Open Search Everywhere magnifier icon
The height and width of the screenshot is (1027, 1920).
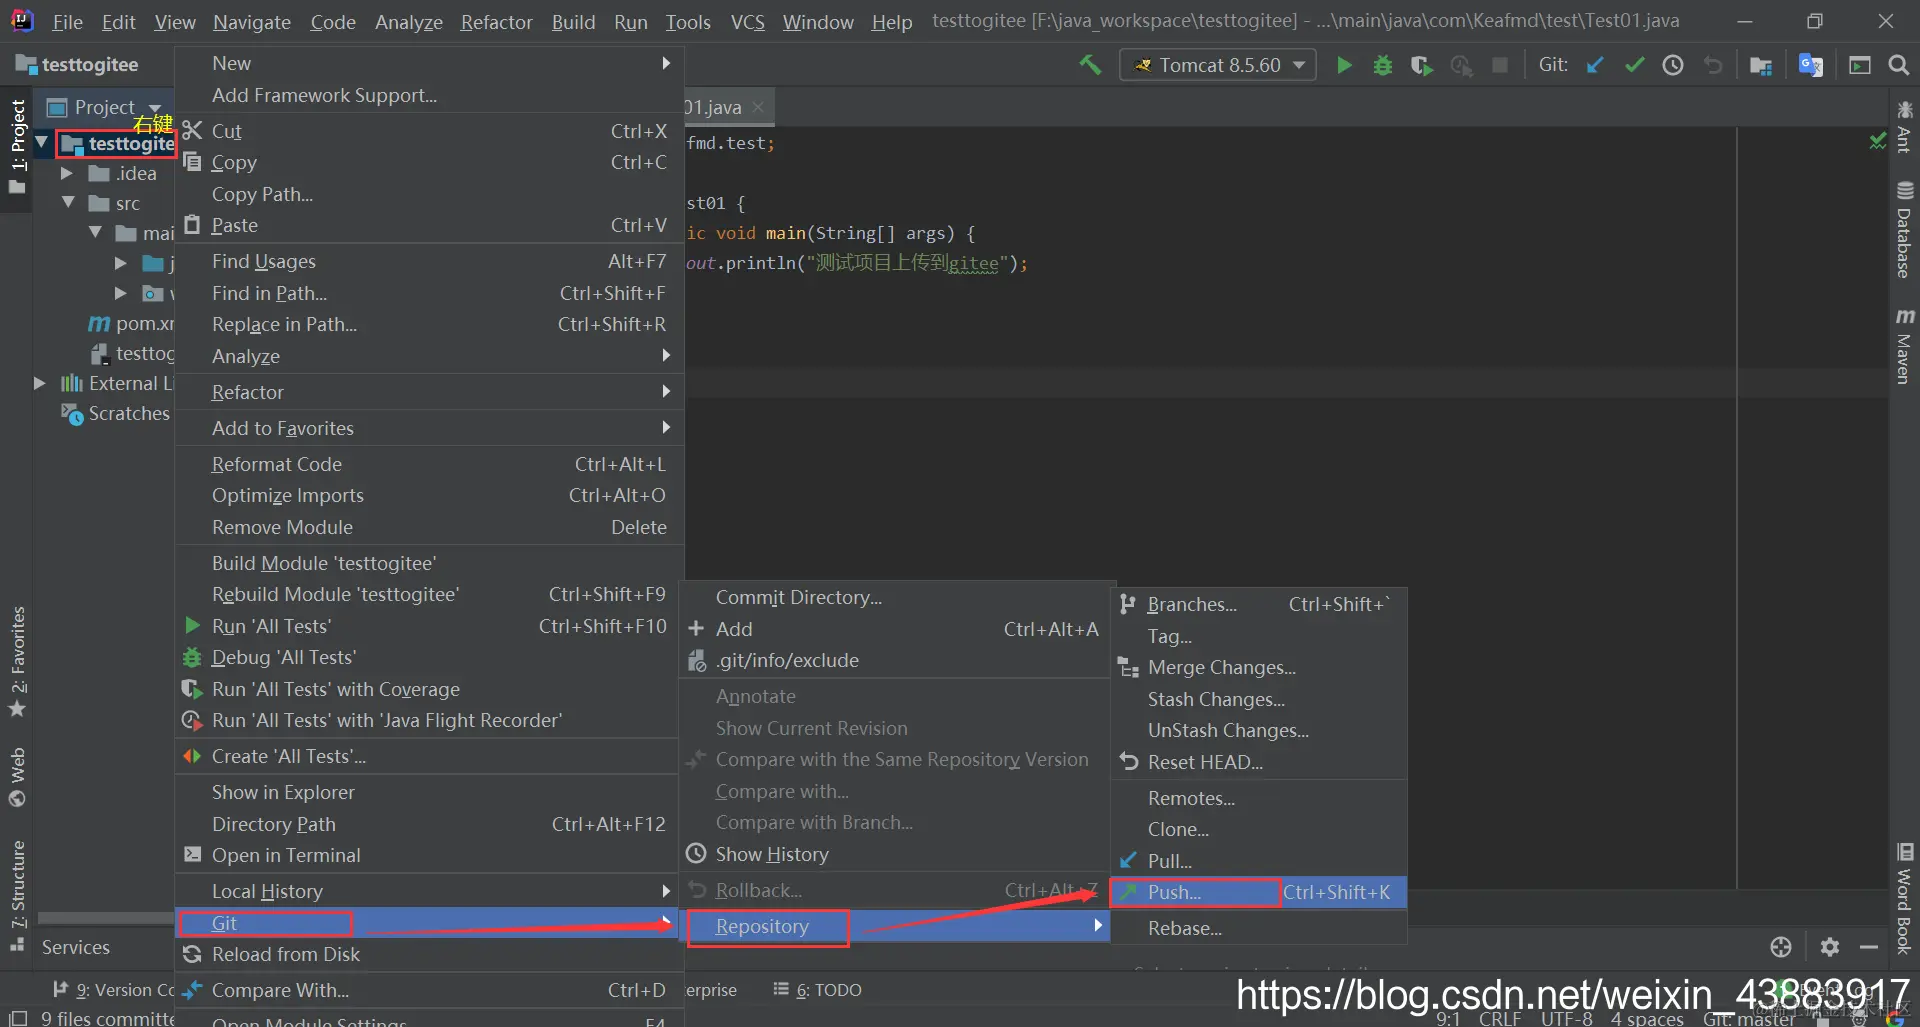click(1898, 65)
